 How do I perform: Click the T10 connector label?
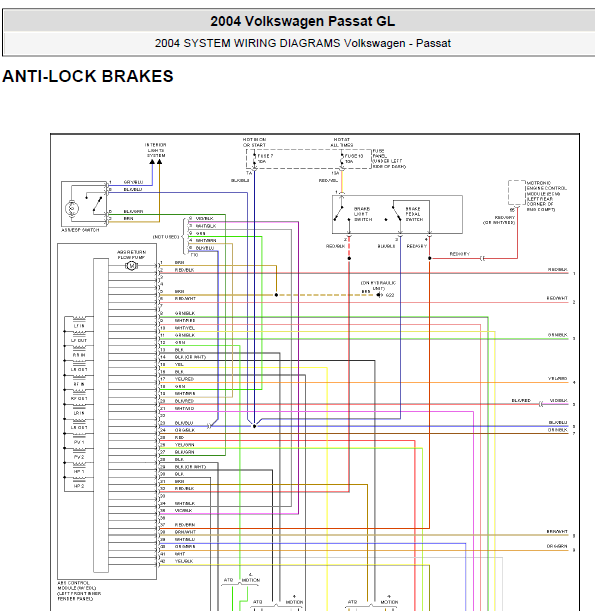tap(194, 255)
